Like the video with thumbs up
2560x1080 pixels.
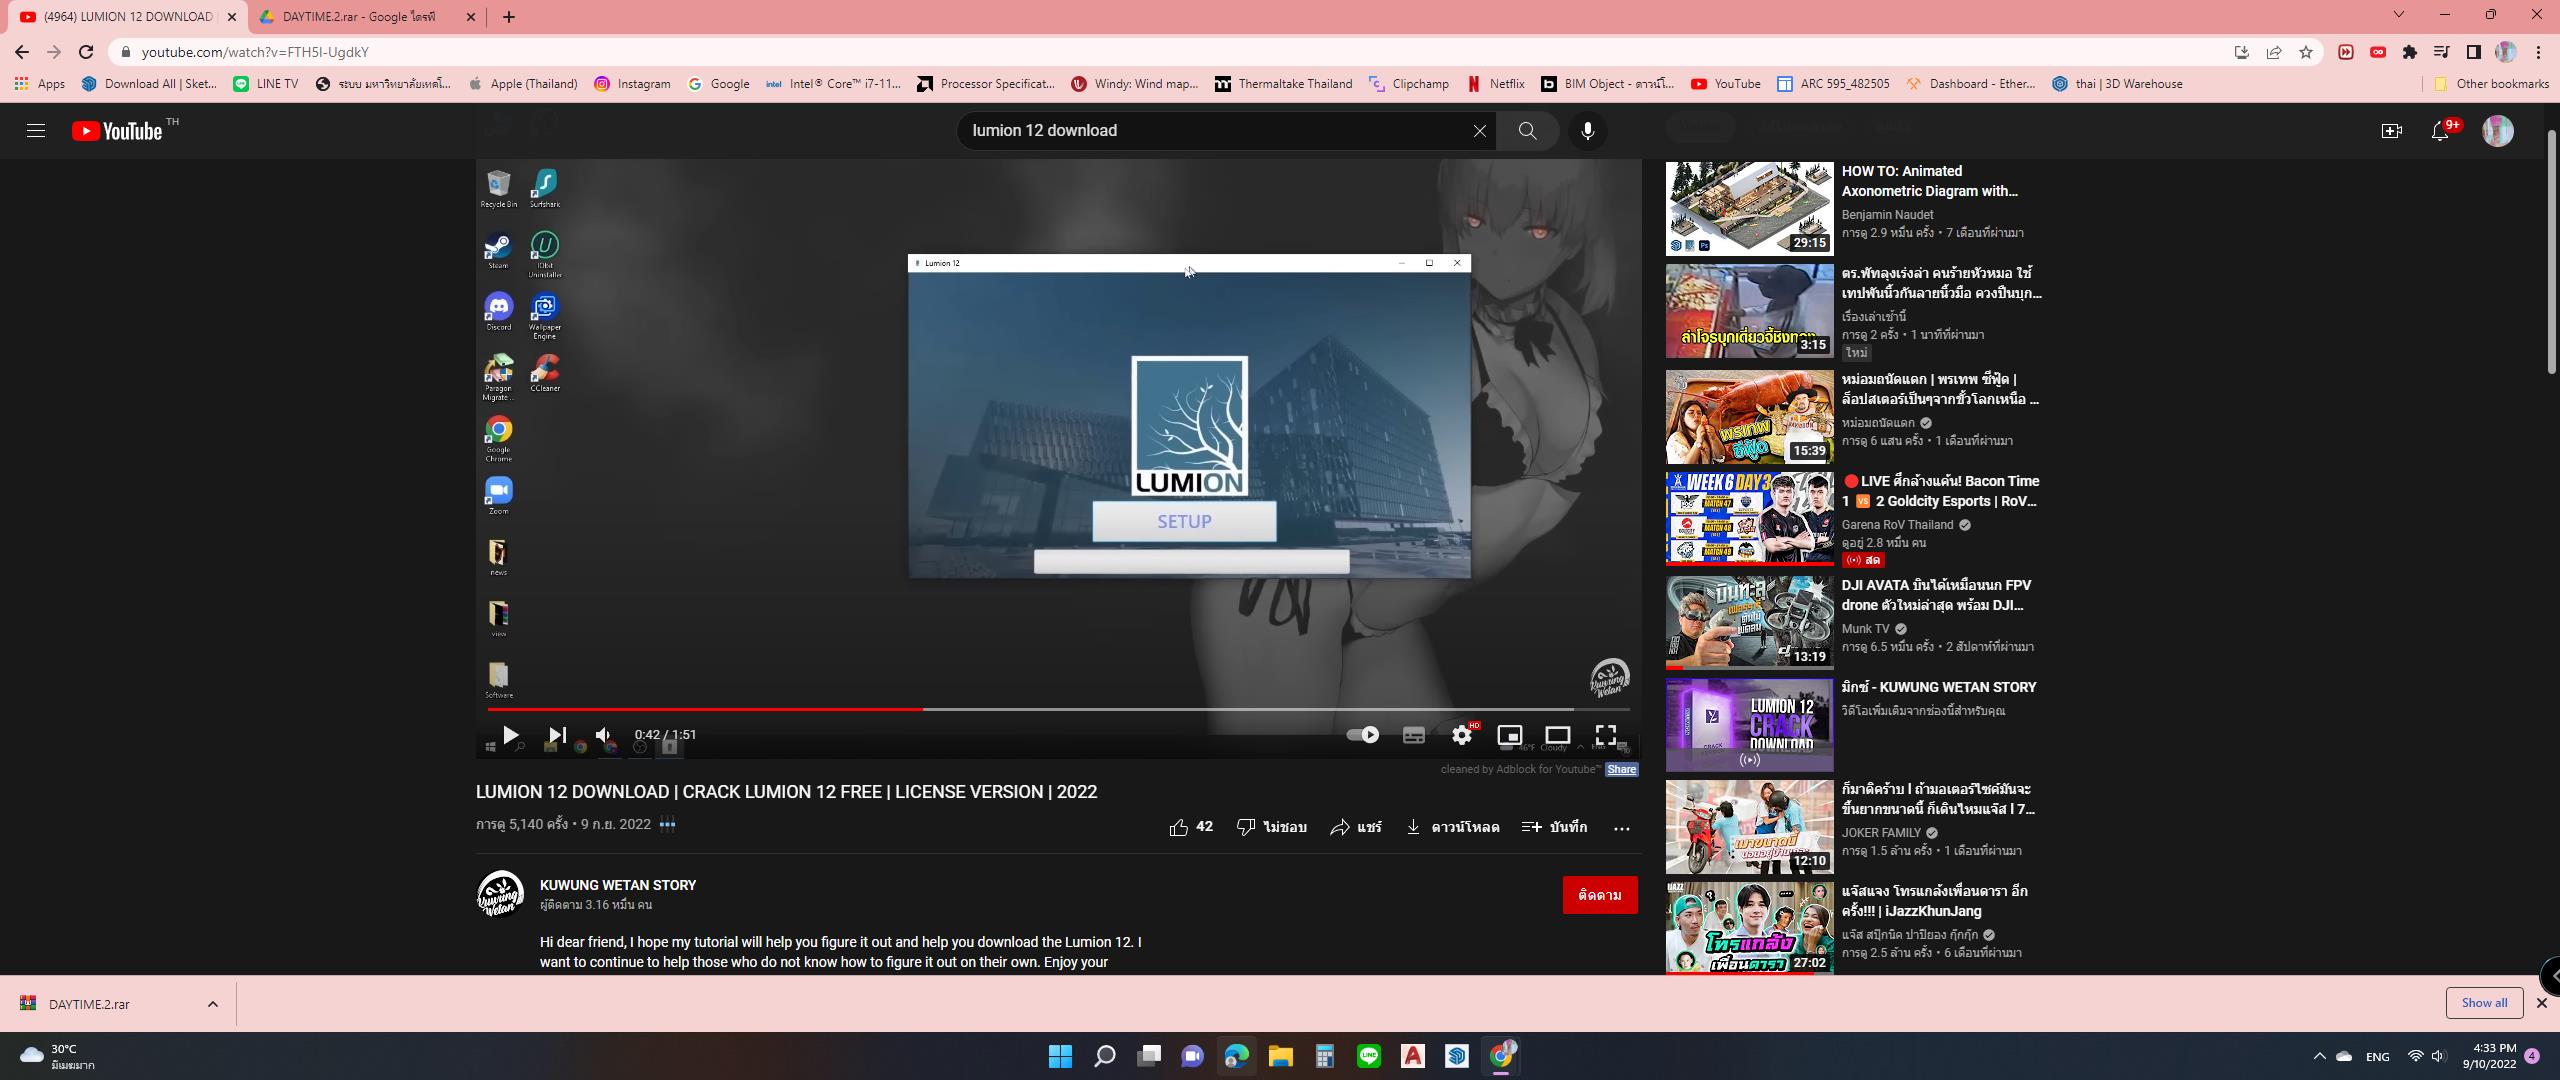(1180, 827)
